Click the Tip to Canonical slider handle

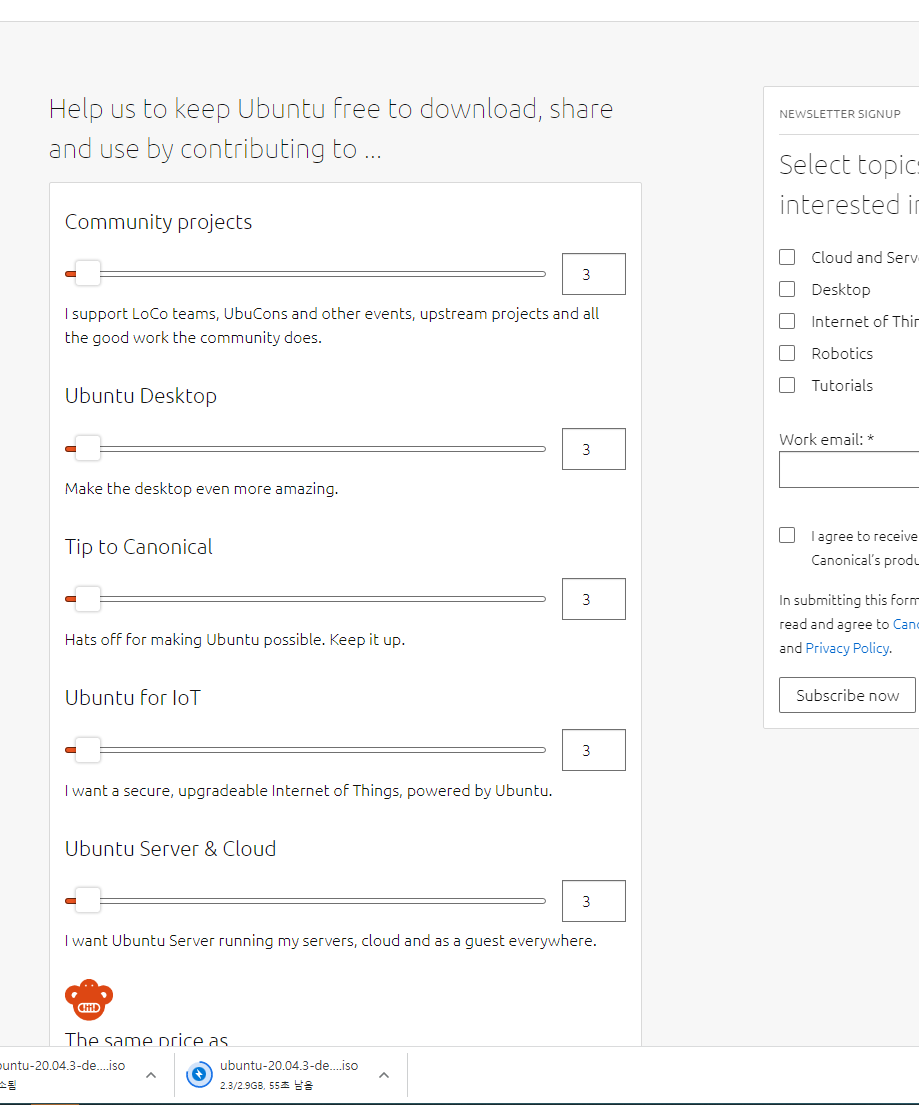click(88, 599)
